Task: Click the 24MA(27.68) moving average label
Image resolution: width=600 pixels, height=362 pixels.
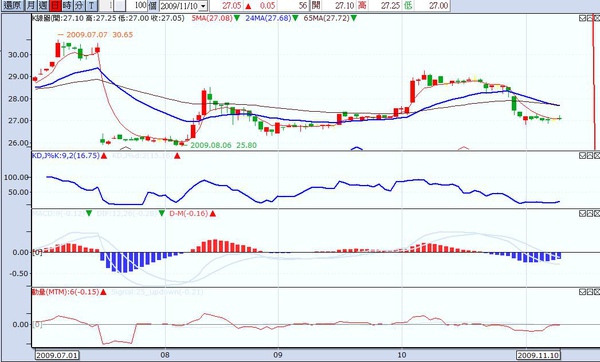Action: click(x=268, y=18)
